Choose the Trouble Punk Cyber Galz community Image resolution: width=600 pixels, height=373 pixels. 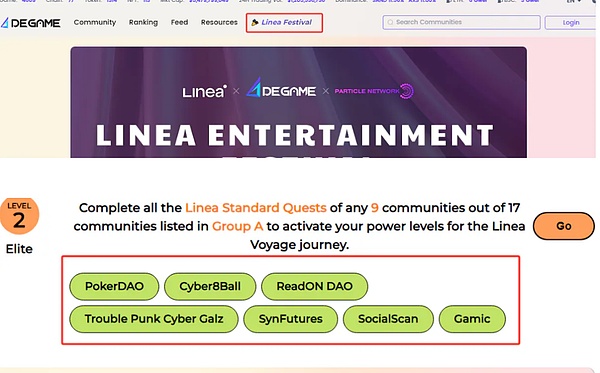click(154, 319)
